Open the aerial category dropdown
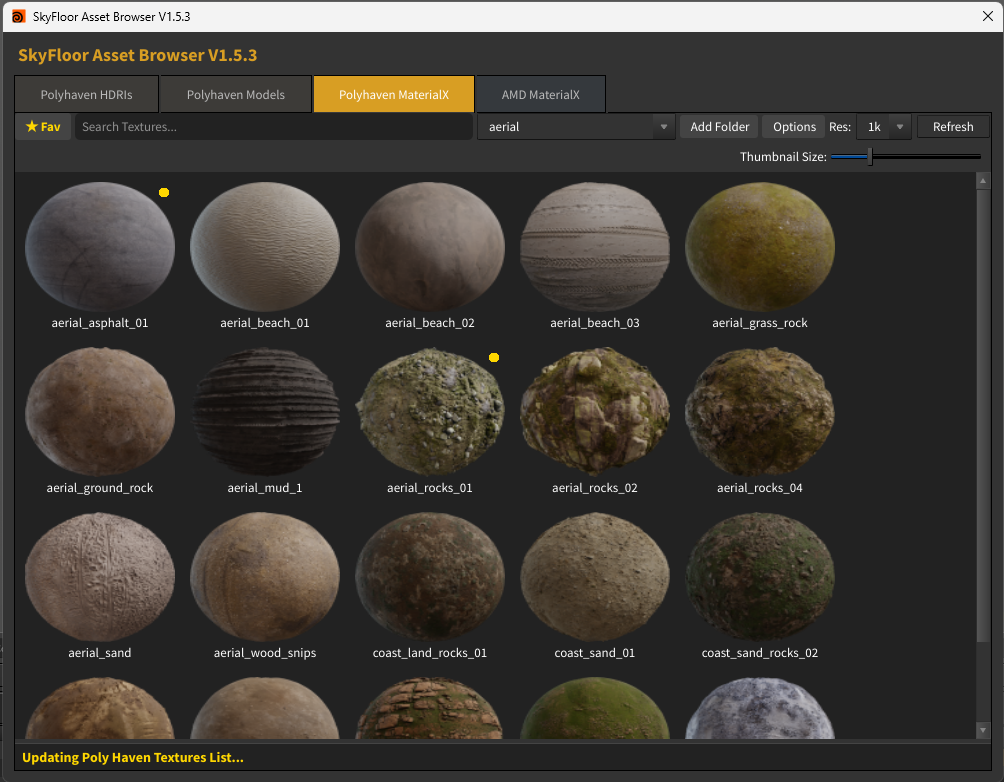The width and height of the screenshot is (1004, 782). click(x=576, y=127)
